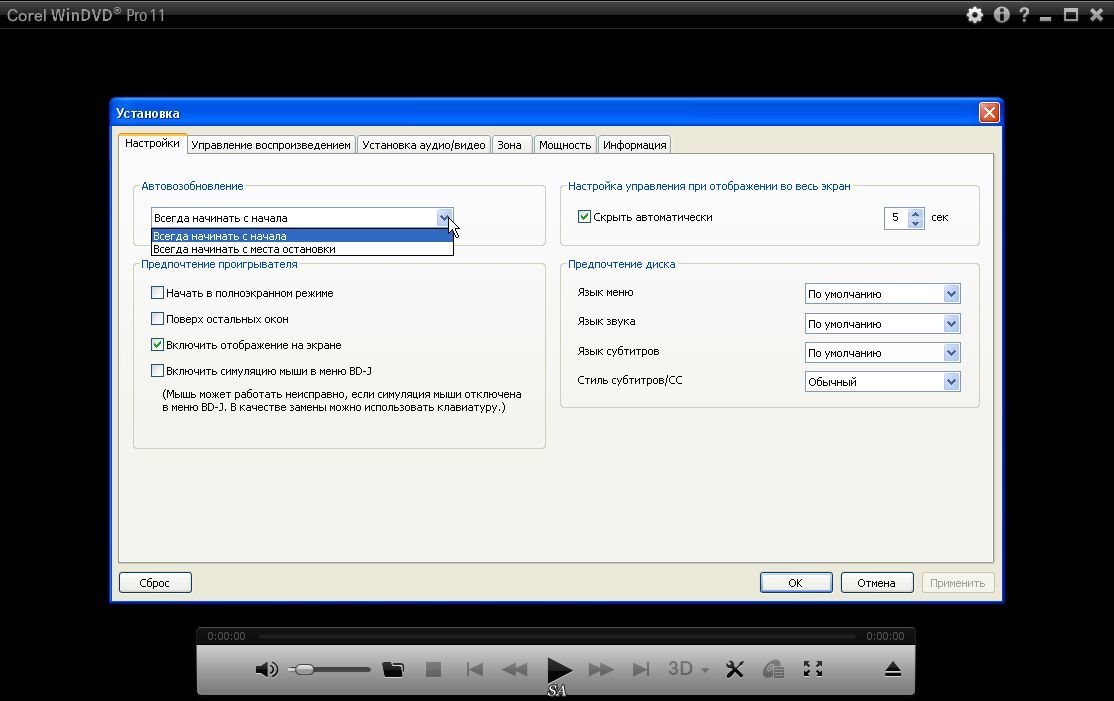Mute audio with the speaker icon
The height and width of the screenshot is (701, 1114).
[266, 670]
